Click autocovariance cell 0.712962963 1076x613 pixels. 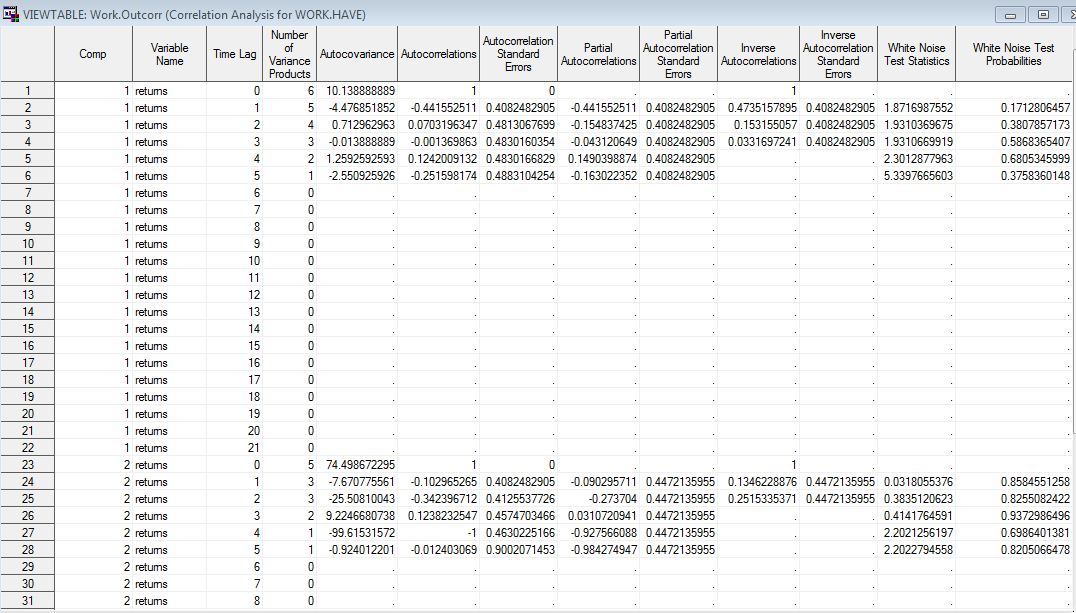pyautogui.click(x=357, y=125)
